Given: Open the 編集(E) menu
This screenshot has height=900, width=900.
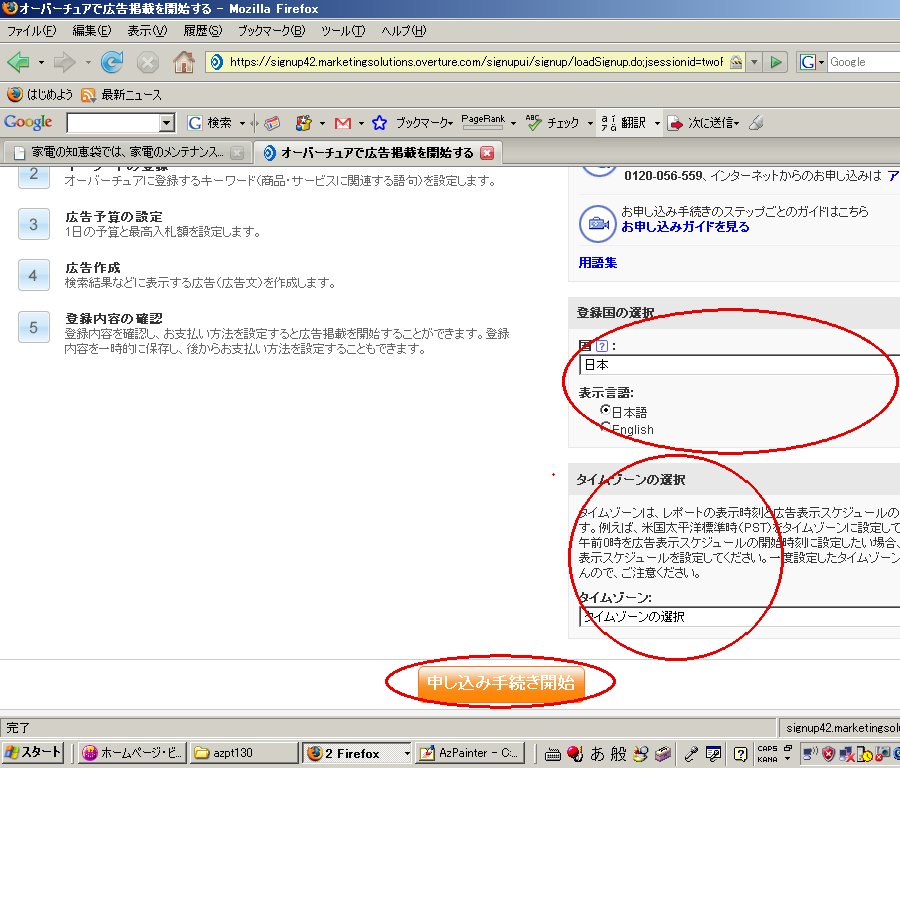Looking at the screenshot, I should click(x=92, y=30).
